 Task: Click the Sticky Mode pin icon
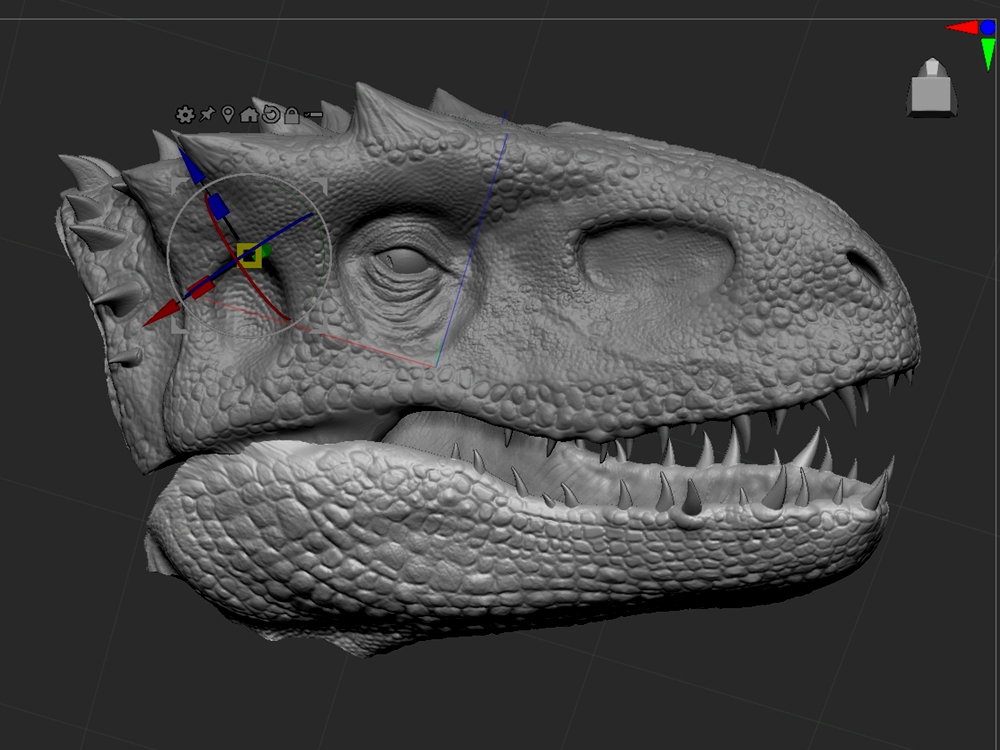(x=207, y=115)
